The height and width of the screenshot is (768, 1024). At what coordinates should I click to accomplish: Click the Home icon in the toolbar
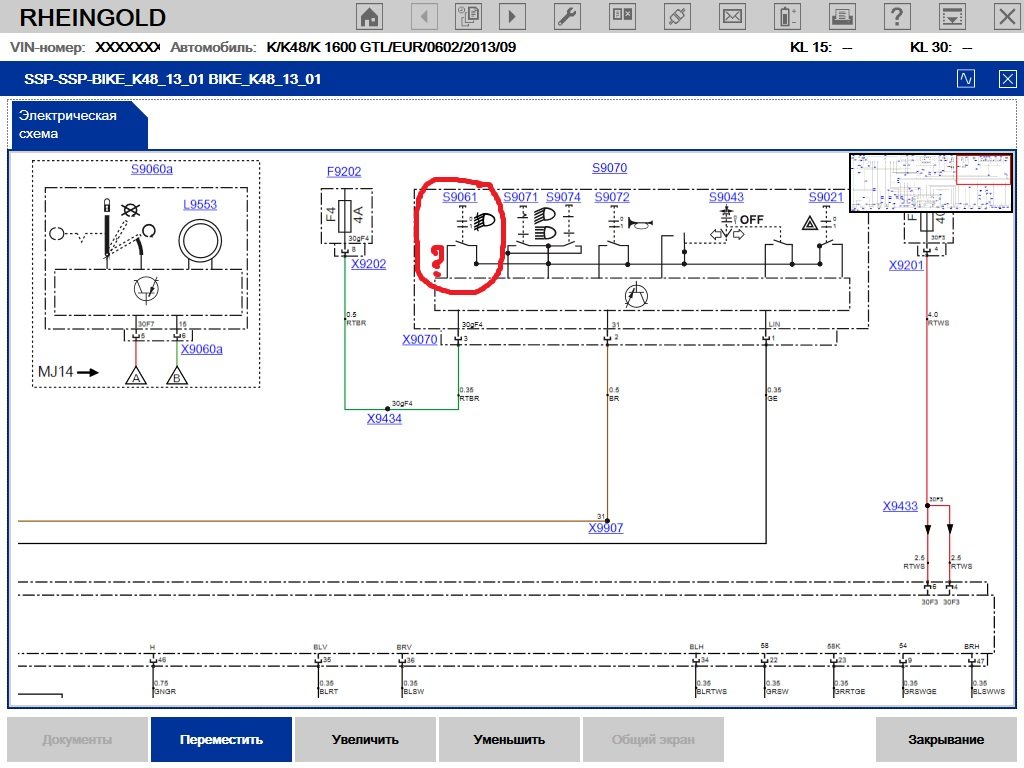pyautogui.click(x=370, y=16)
